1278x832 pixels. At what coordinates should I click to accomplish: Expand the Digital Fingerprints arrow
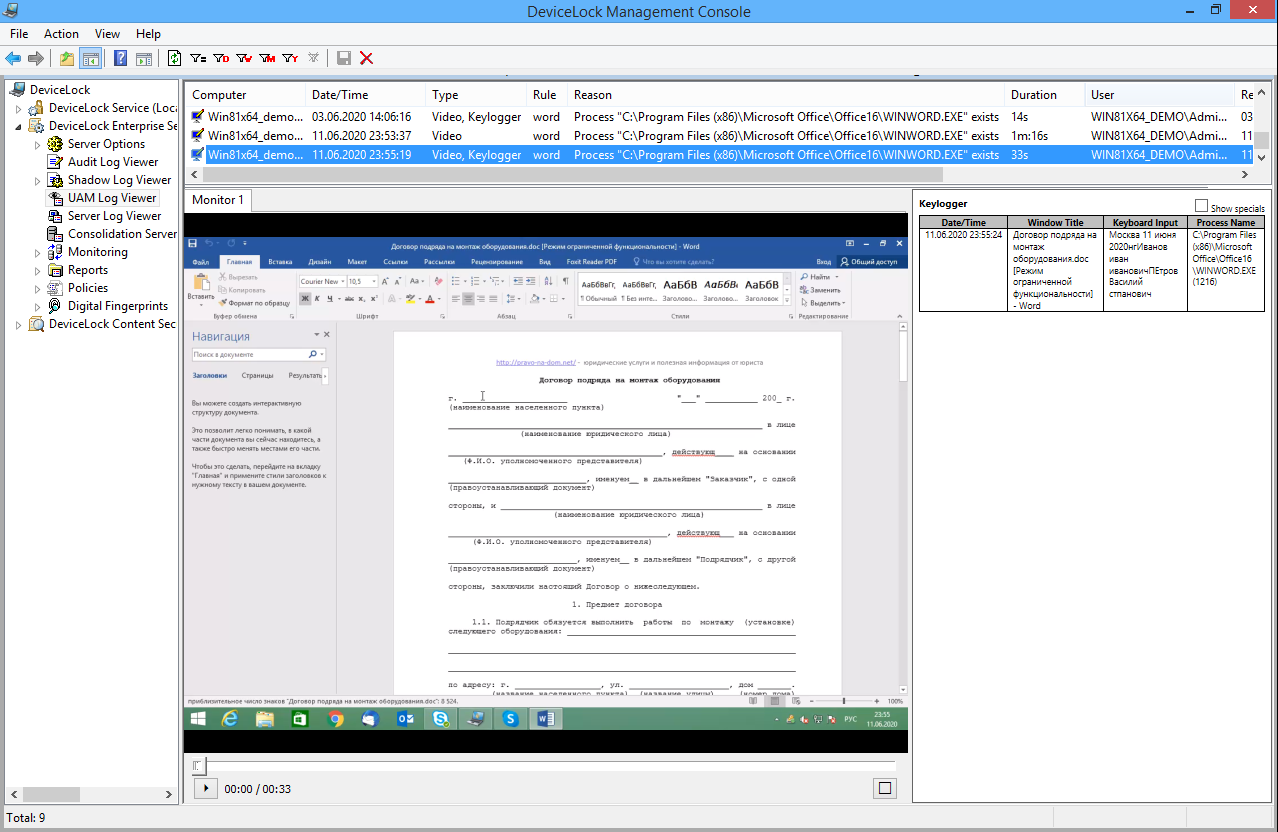point(37,306)
